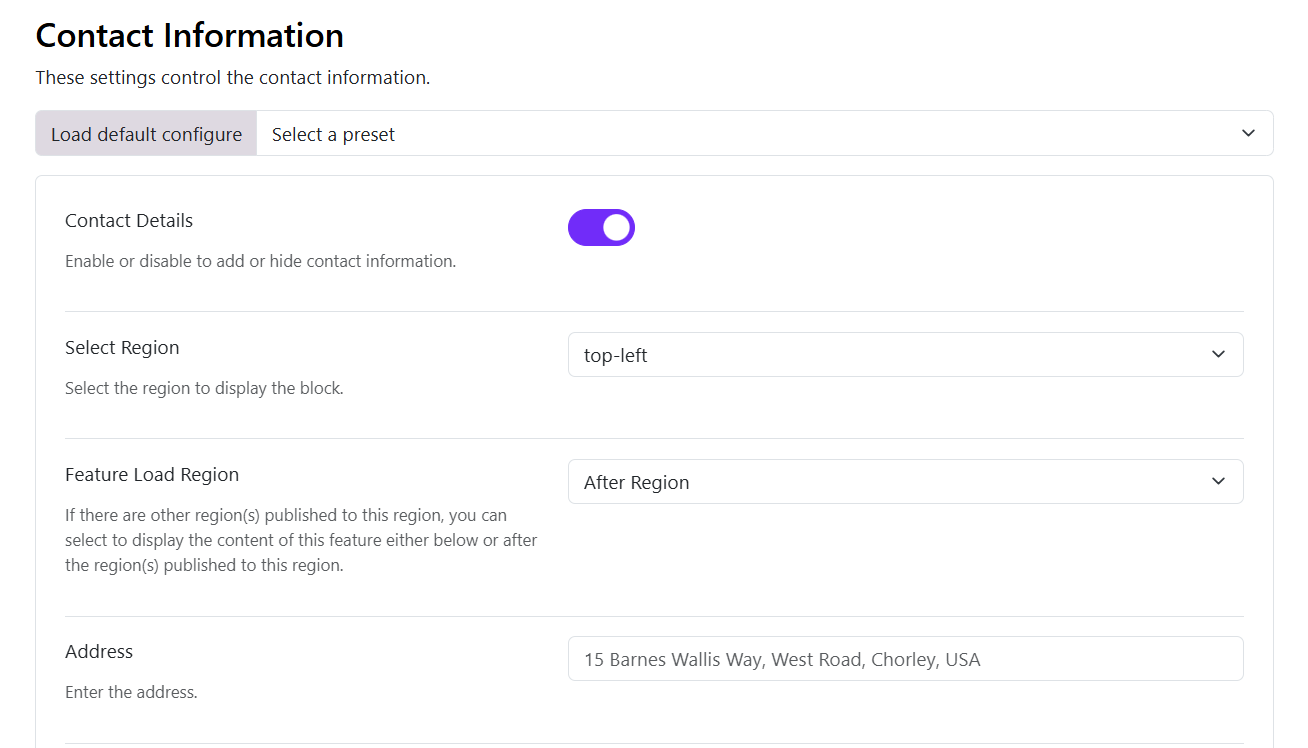Screen dimensions: 1308x748
Task: Click the Feature Load Region label
Action: click(x=152, y=474)
